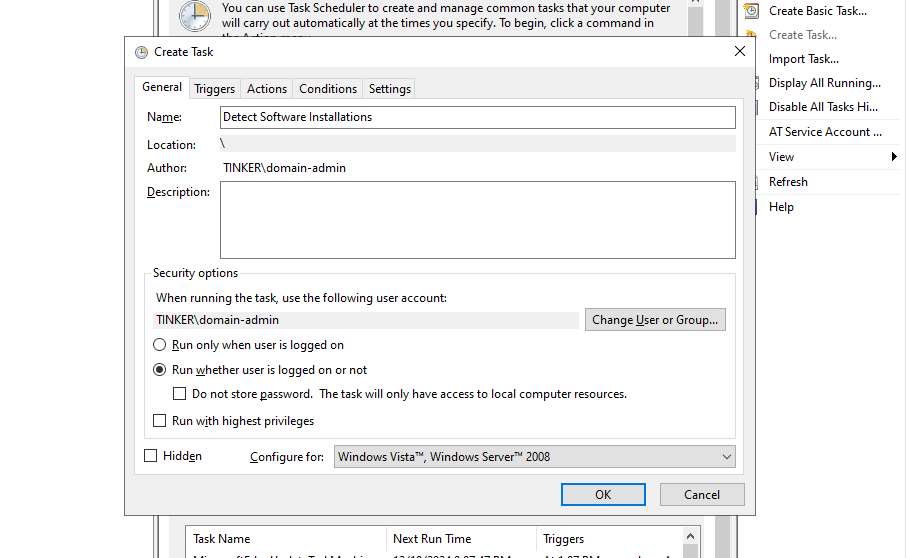Switch to the Triggers tab
Viewport: 907px width, 558px height.
click(214, 89)
